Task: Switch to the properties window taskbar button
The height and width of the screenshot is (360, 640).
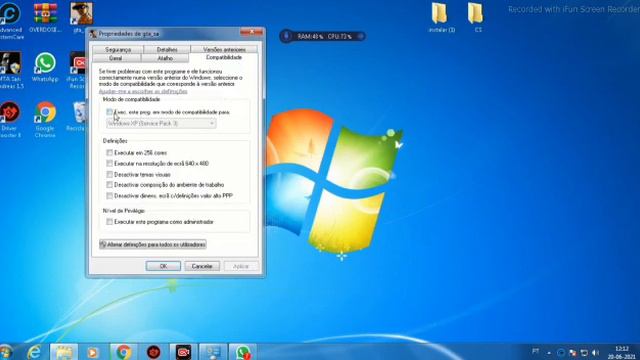Action: 213,352
